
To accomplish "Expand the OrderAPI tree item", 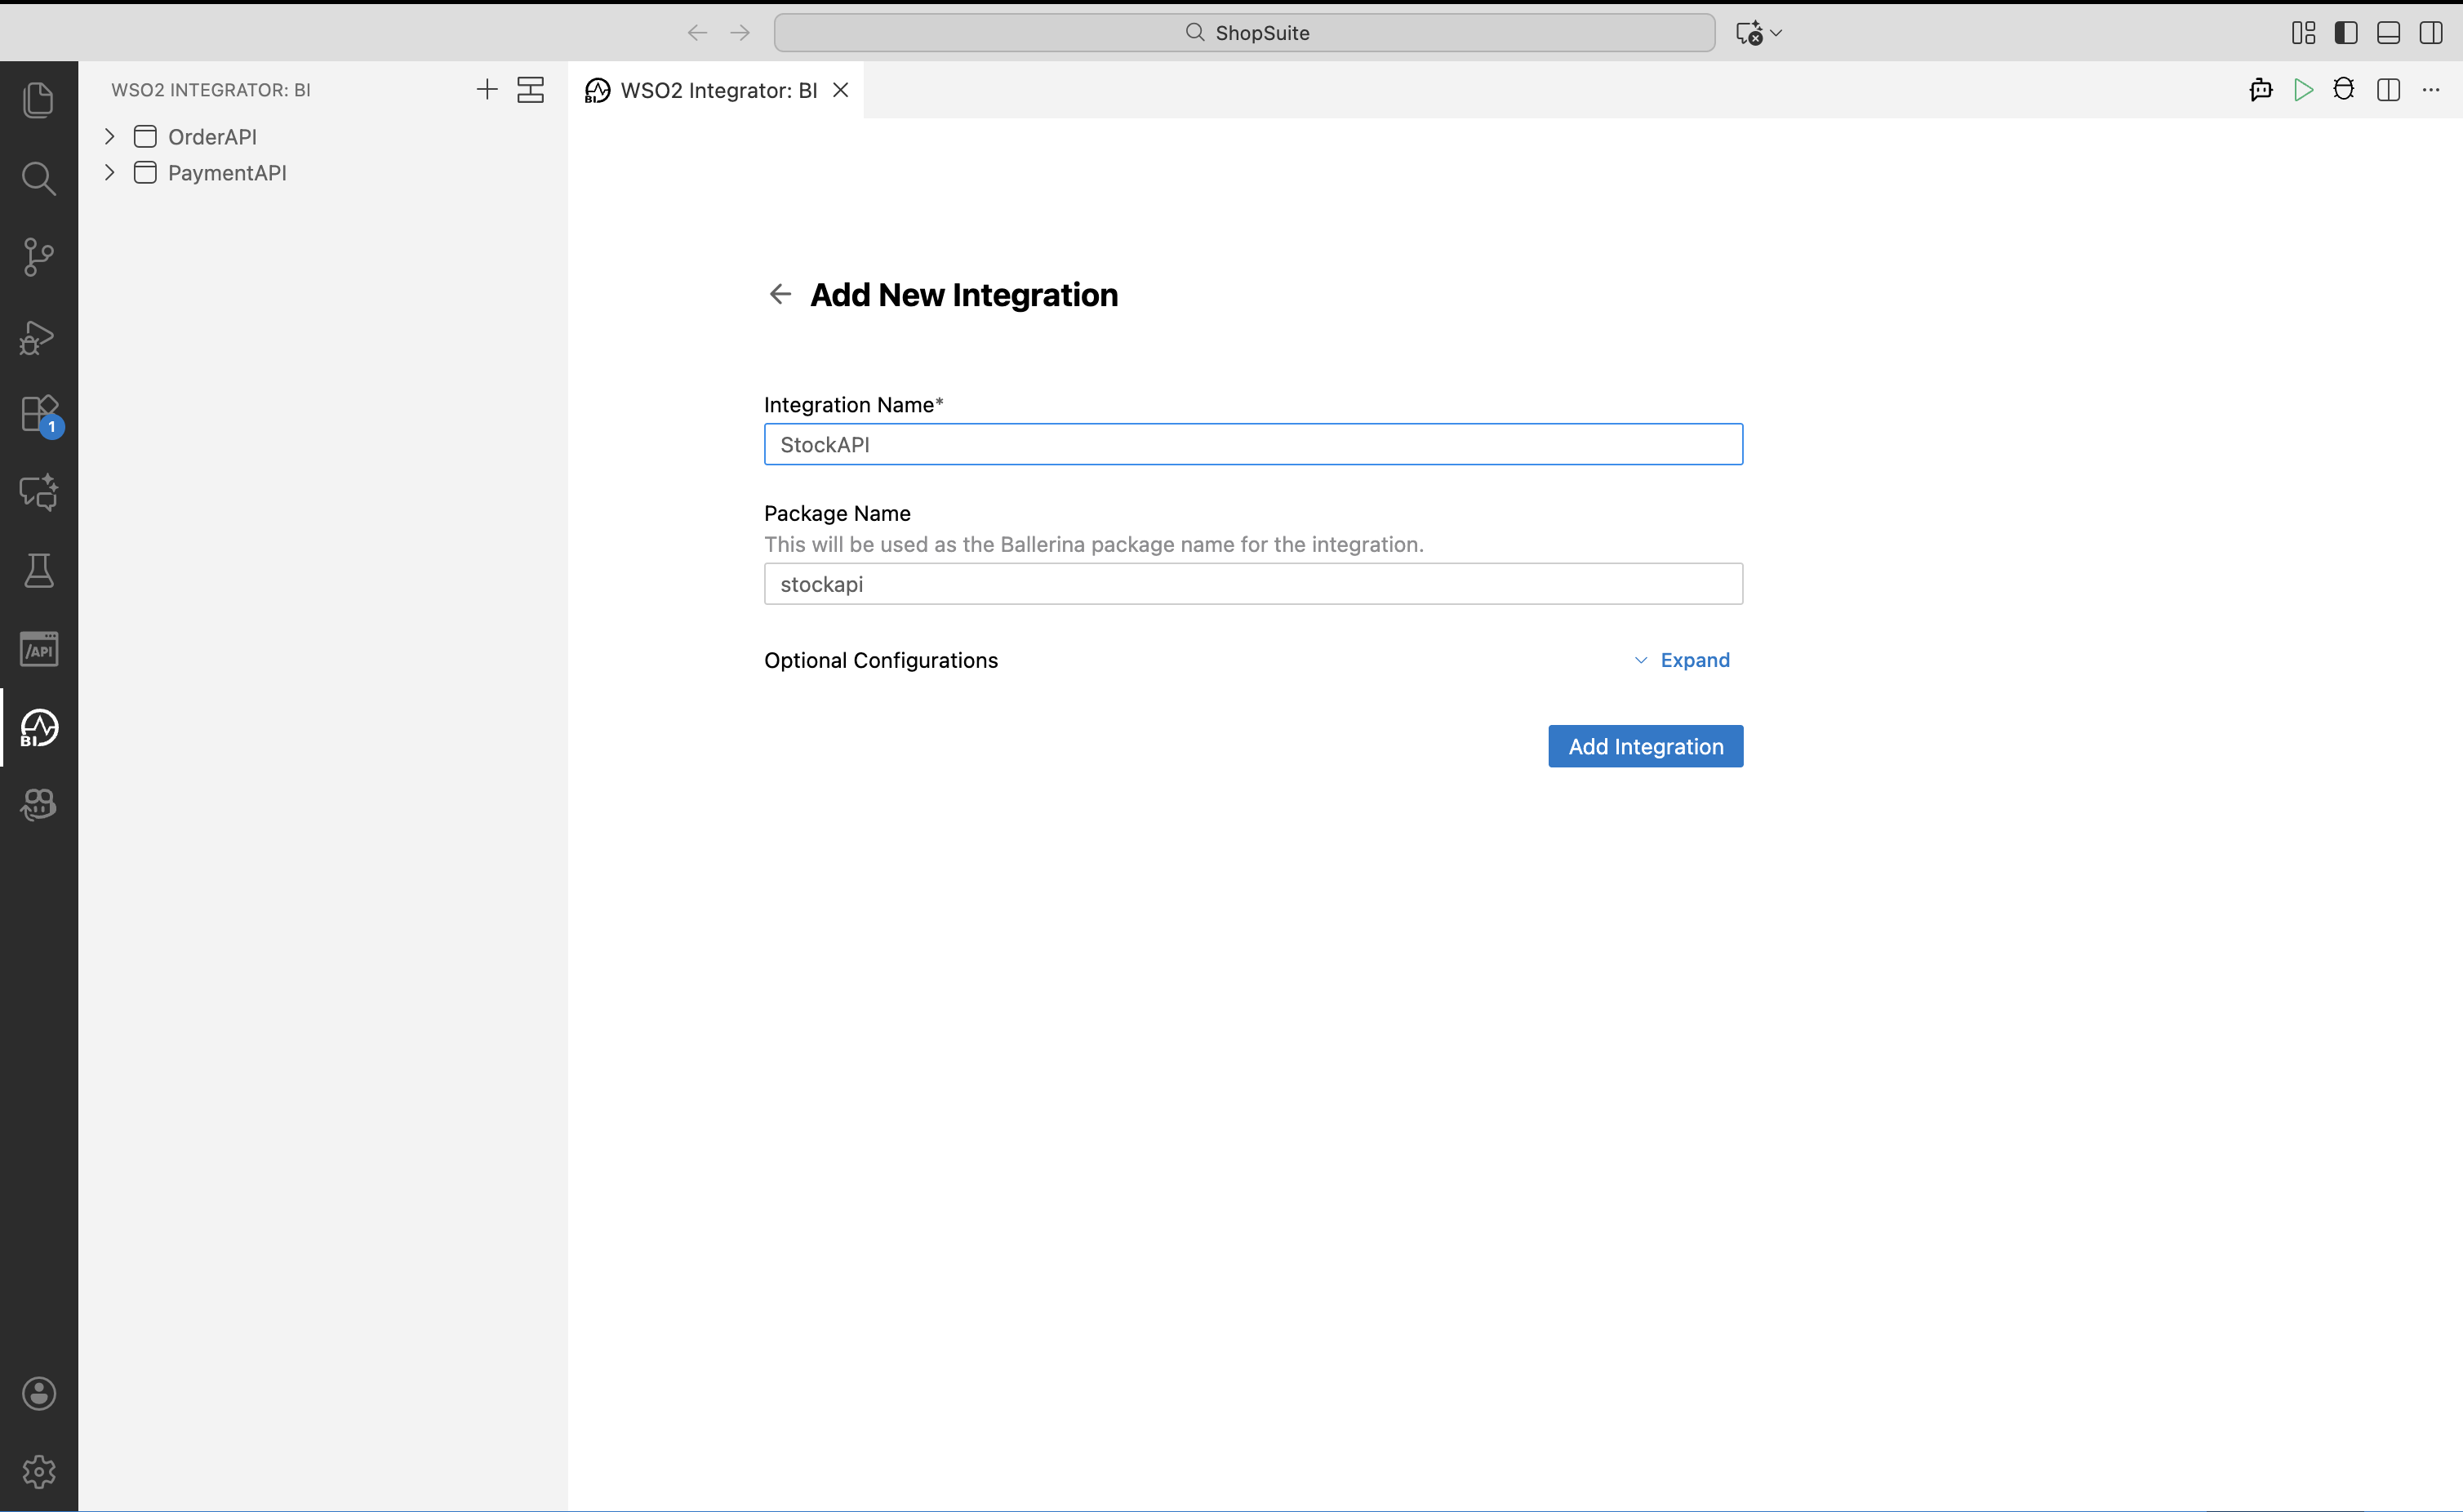I will click(109, 136).
